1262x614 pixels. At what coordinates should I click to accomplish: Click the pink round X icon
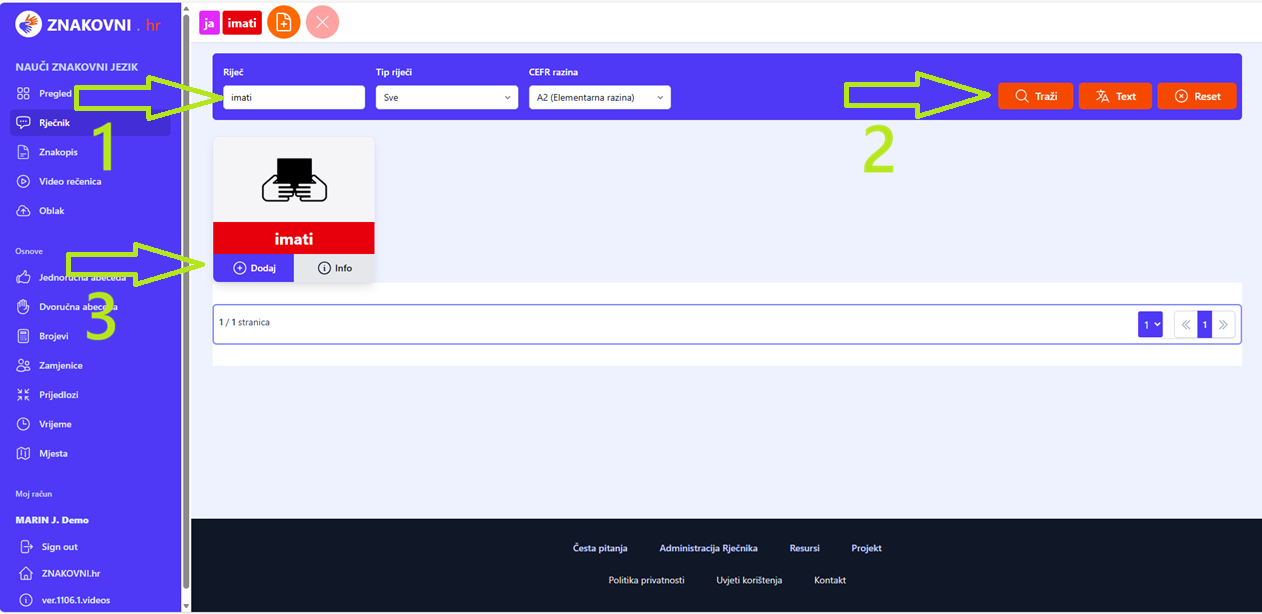pos(322,22)
